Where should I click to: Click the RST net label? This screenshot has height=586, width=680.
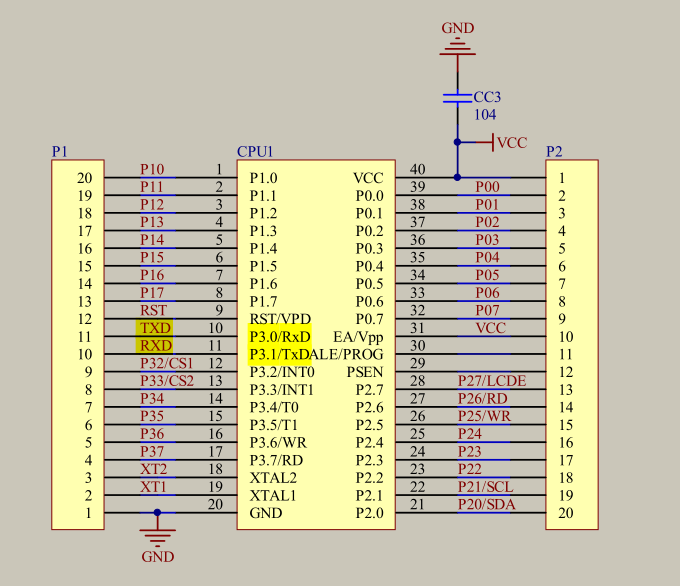pyautogui.click(x=153, y=310)
